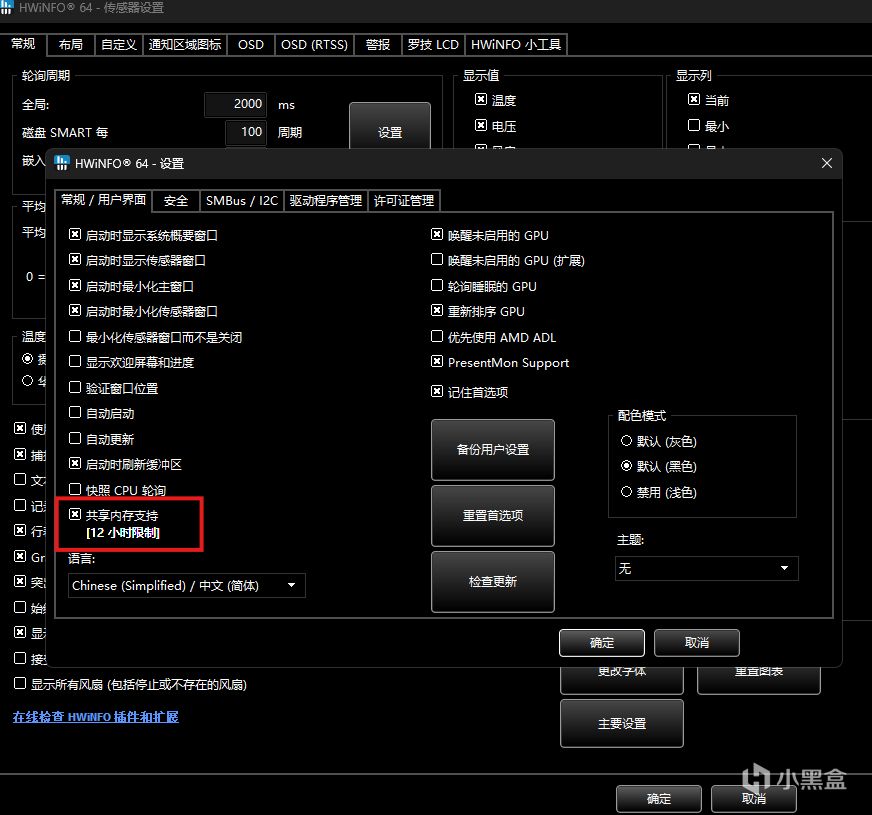Open the 主题 theme dropdown
Viewport: 872px width, 815px height.
click(x=706, y=568)
